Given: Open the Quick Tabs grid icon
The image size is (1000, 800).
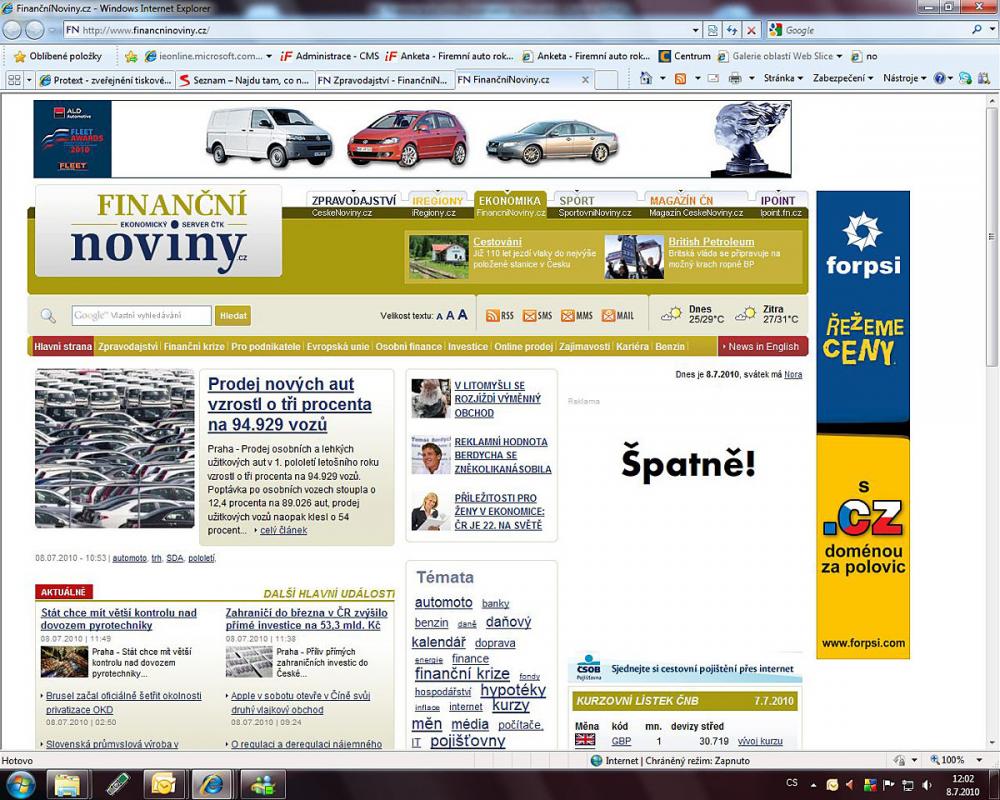Looking at the screenshot, I should [x=14, y=79].
